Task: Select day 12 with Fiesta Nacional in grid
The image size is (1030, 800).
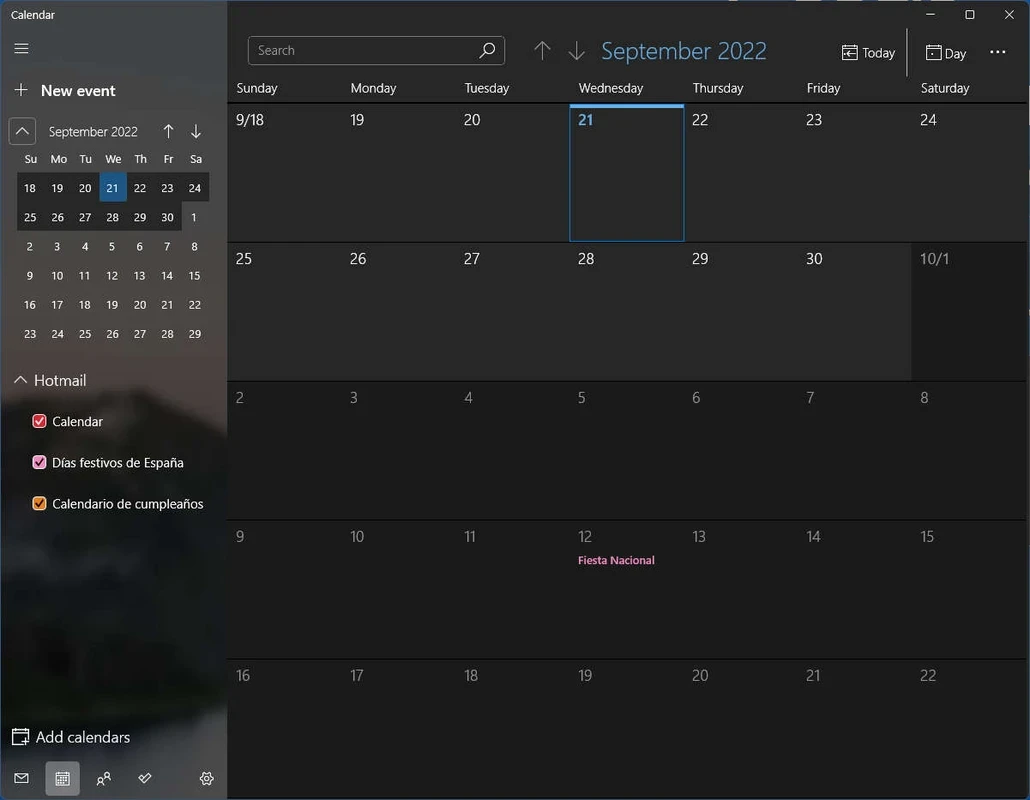Action: (626, 590)
